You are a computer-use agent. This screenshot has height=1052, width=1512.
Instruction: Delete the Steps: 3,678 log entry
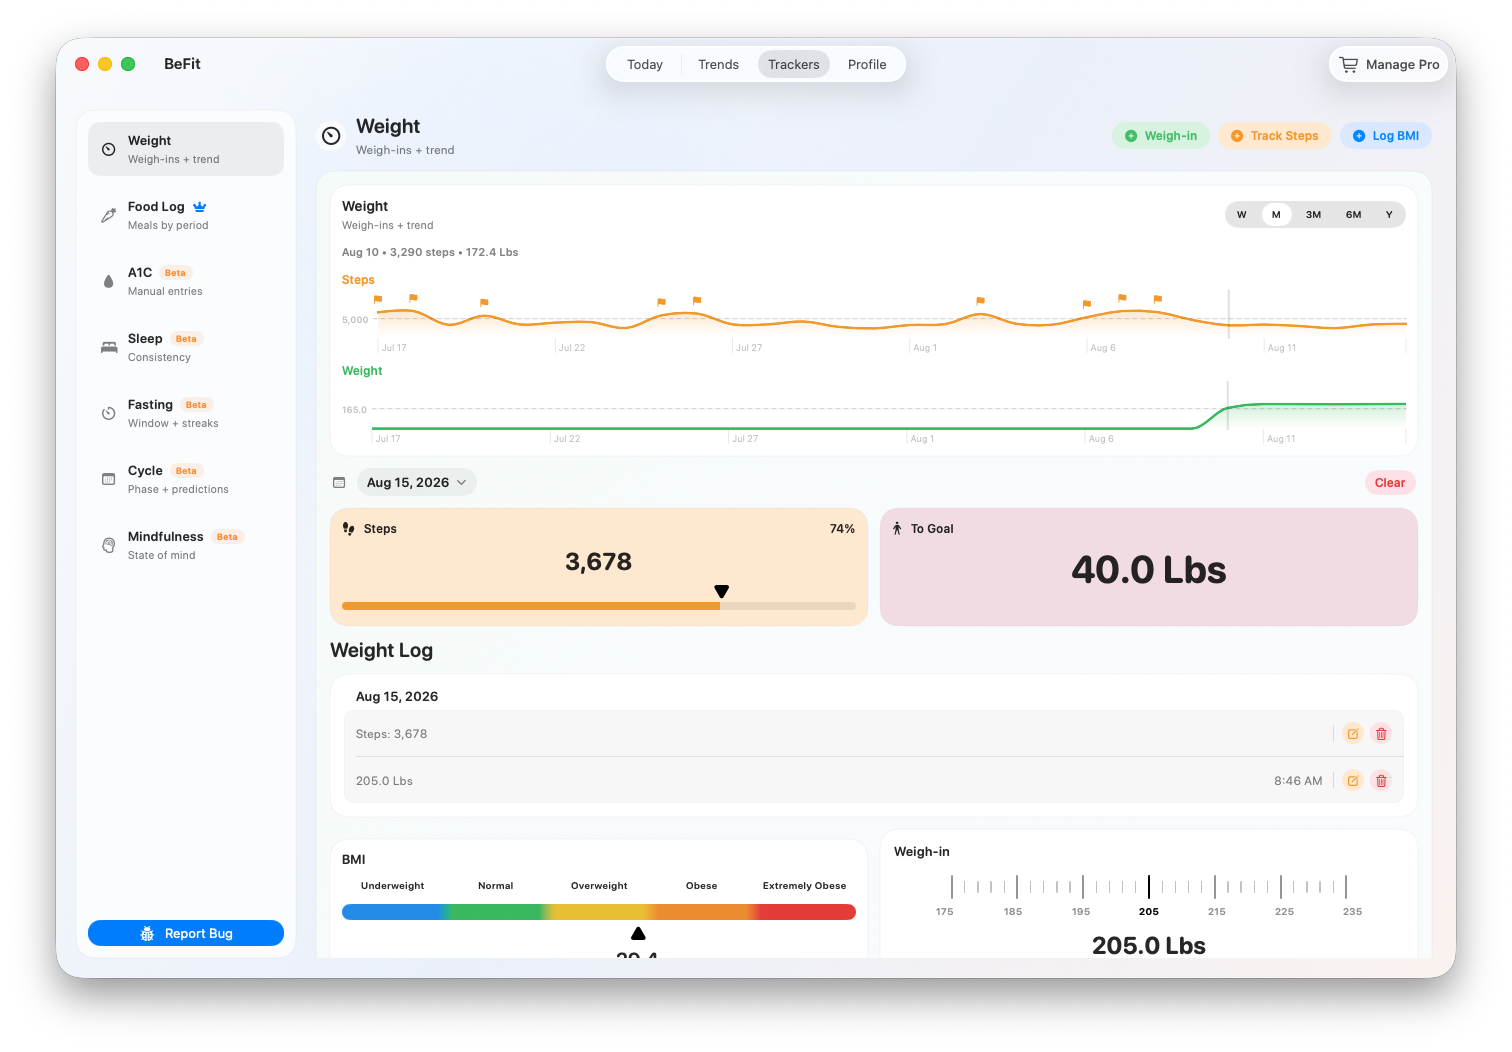(1381, 734)
